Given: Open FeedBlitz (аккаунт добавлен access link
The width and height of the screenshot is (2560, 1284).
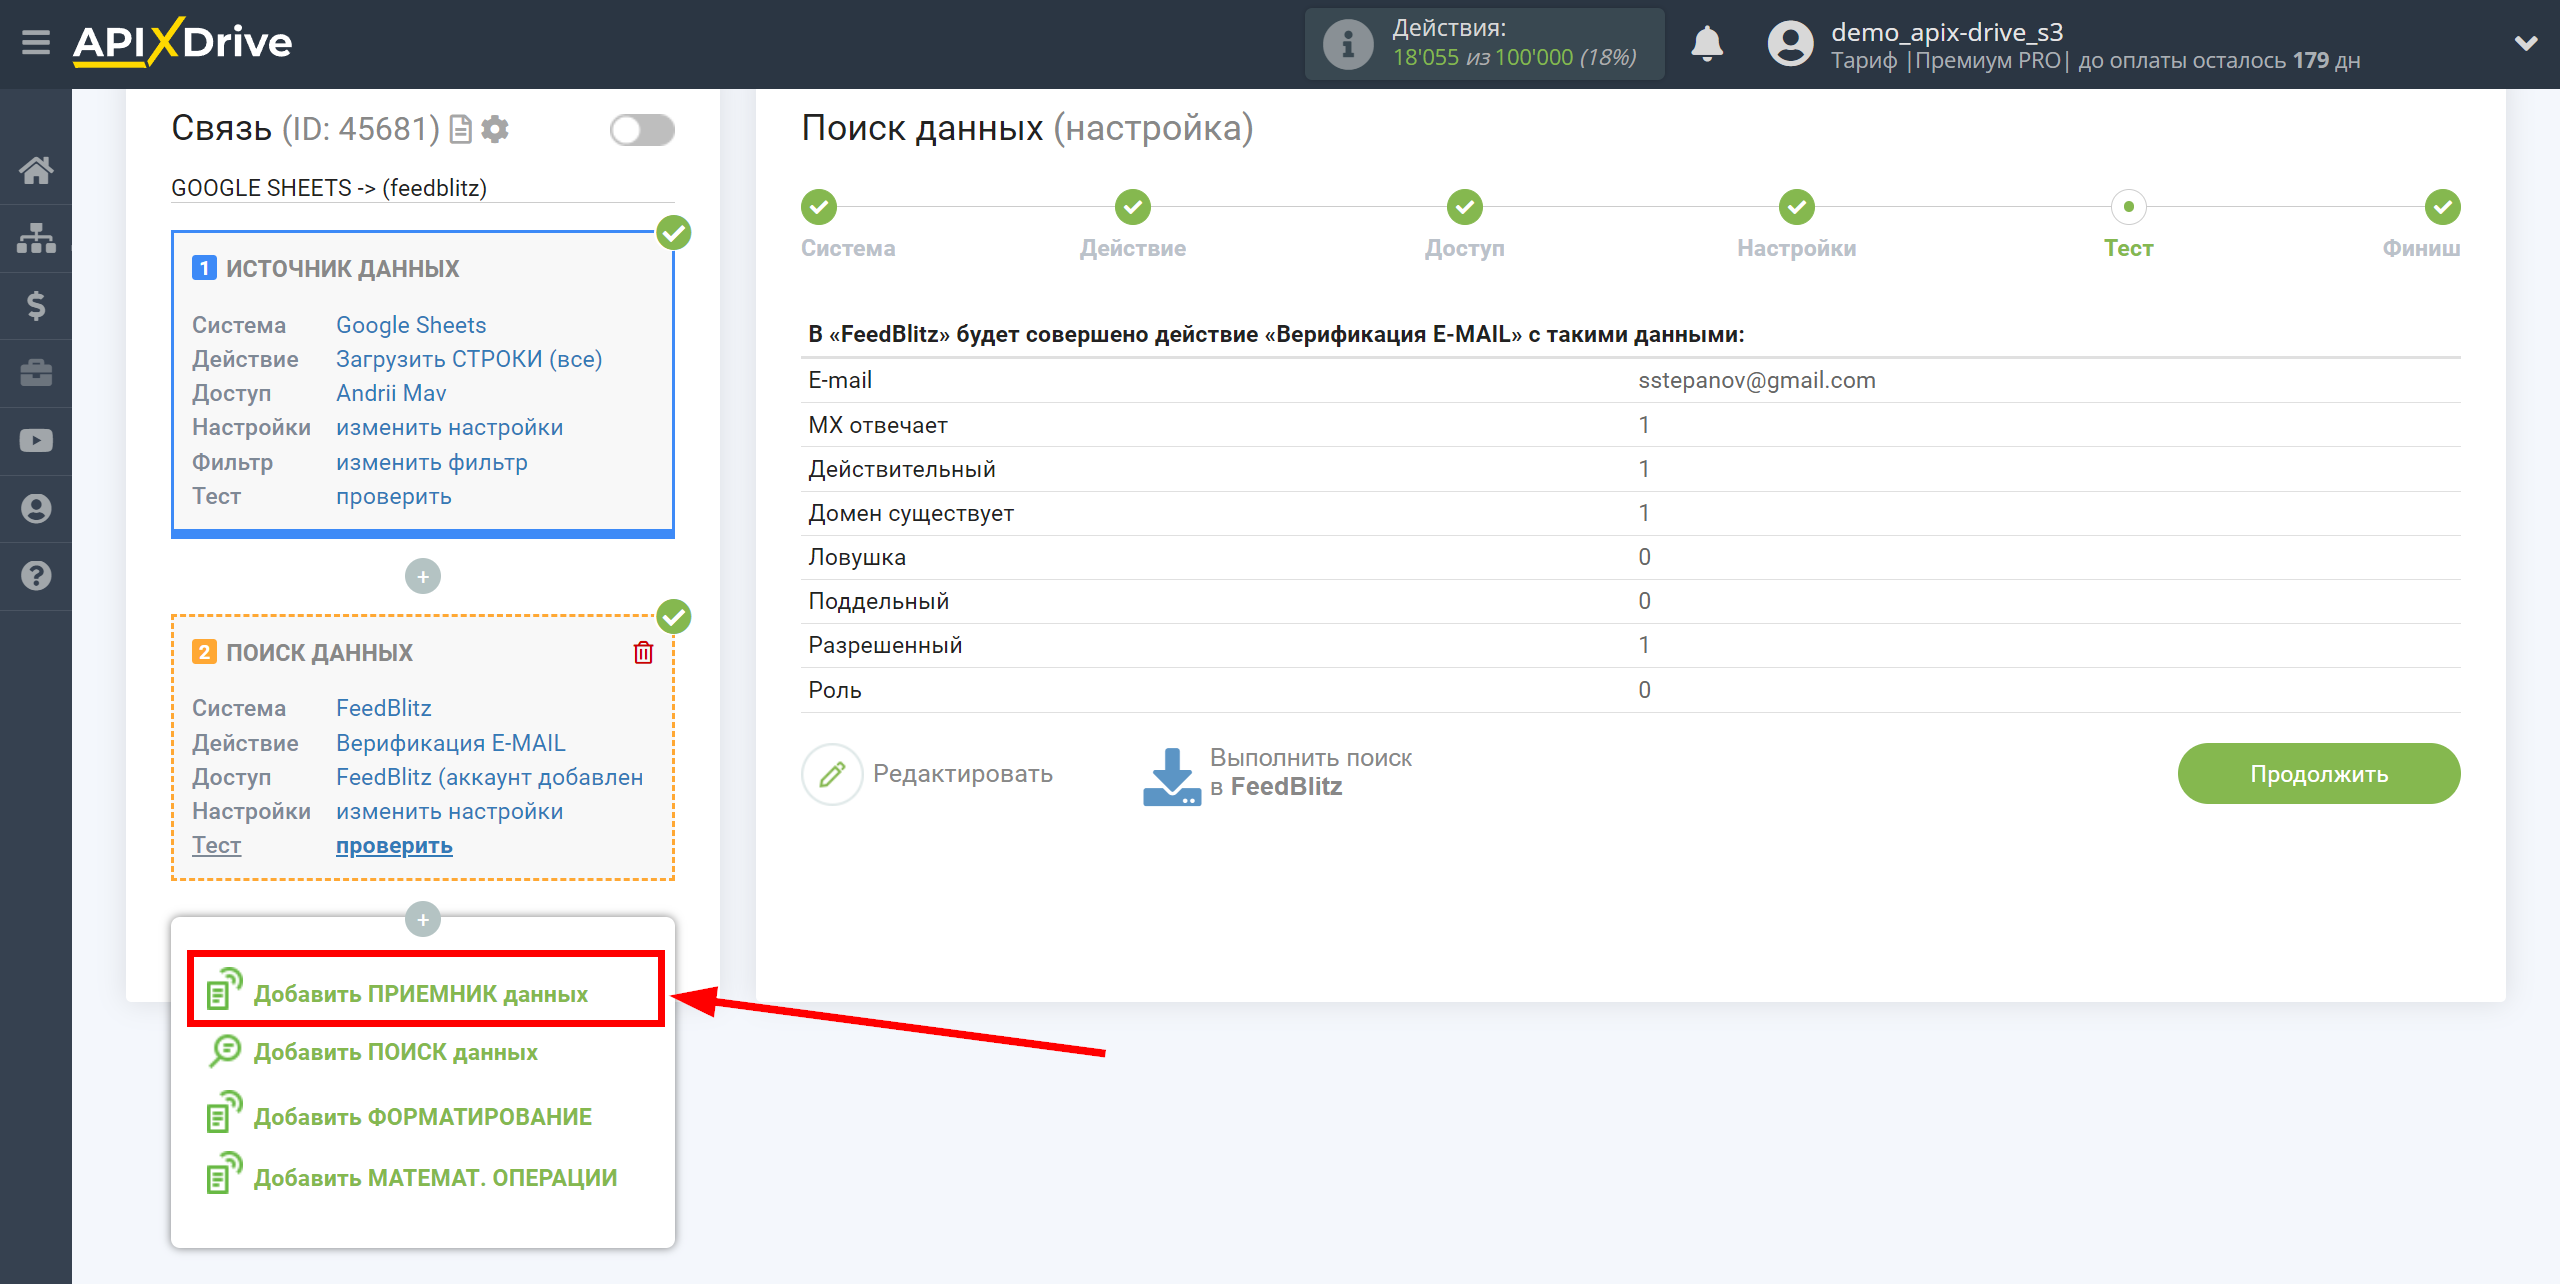Looking at the screenshot, I should point(490,777).
